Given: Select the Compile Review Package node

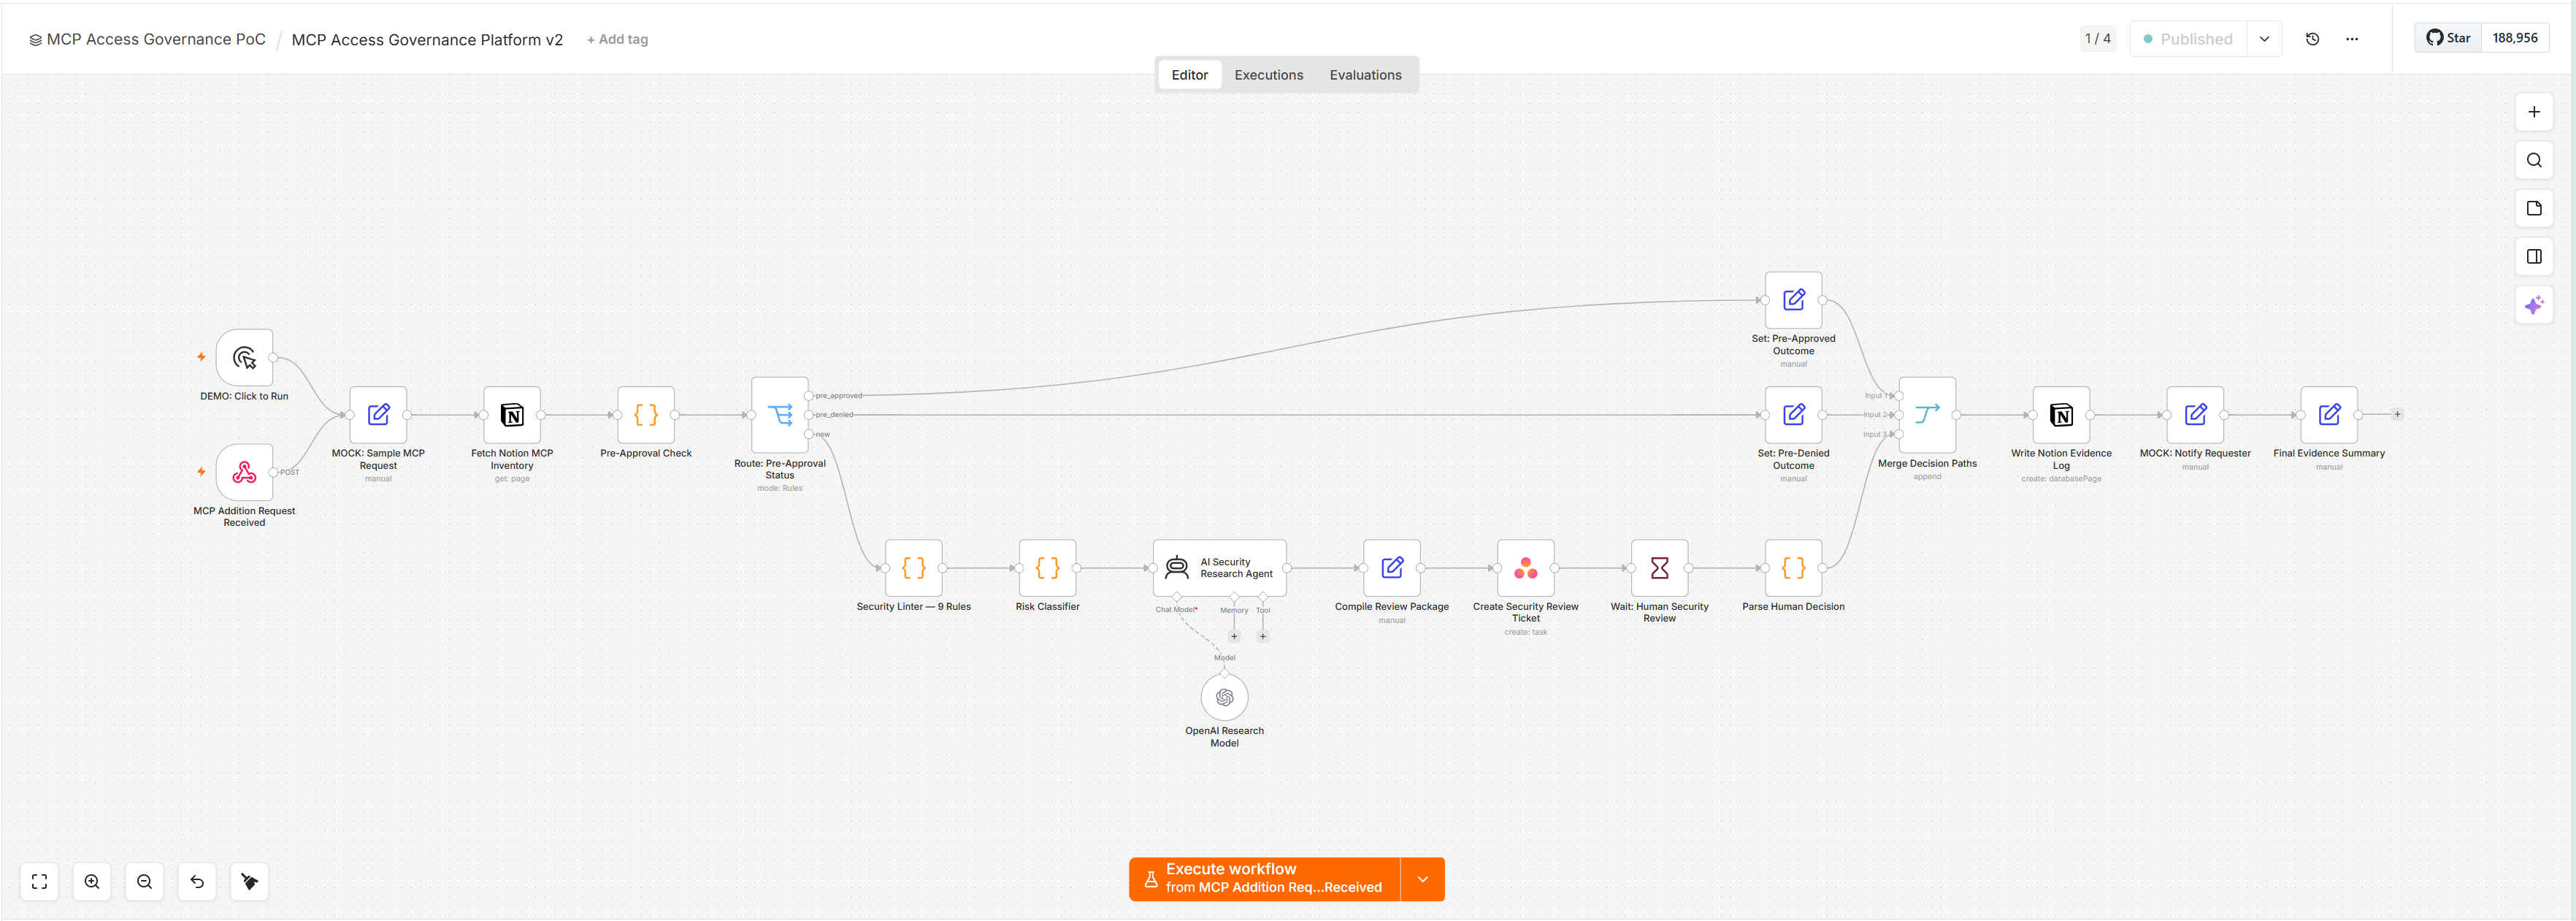Looking at the screenshot, I should point(1391,568).
